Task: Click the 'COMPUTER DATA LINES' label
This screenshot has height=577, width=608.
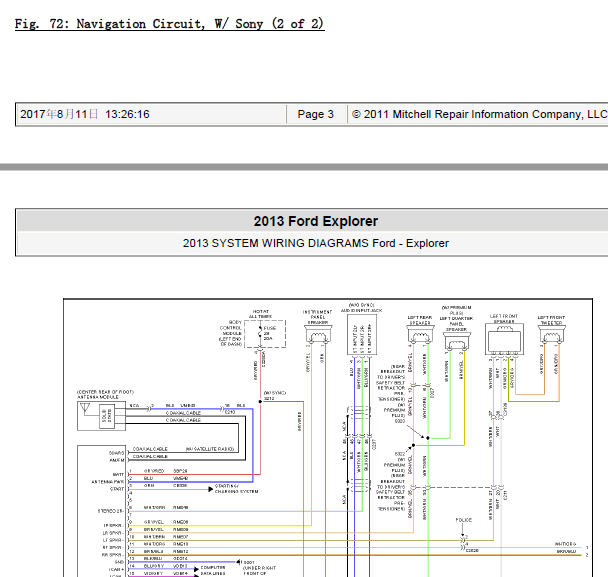Action: [213, 570]
